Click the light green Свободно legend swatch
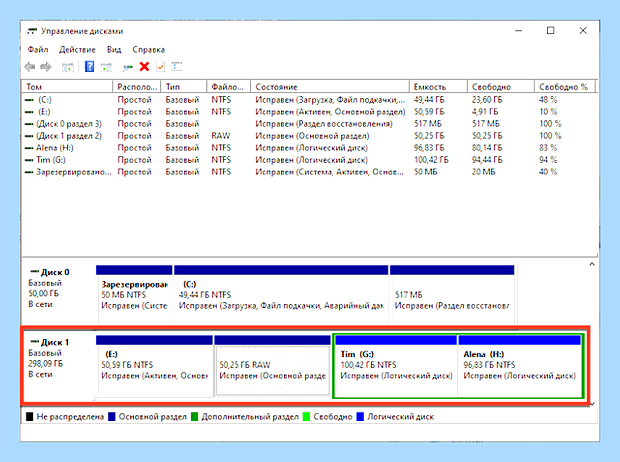The height and width of the screenshot is (462, 620). tap(306, 417)
